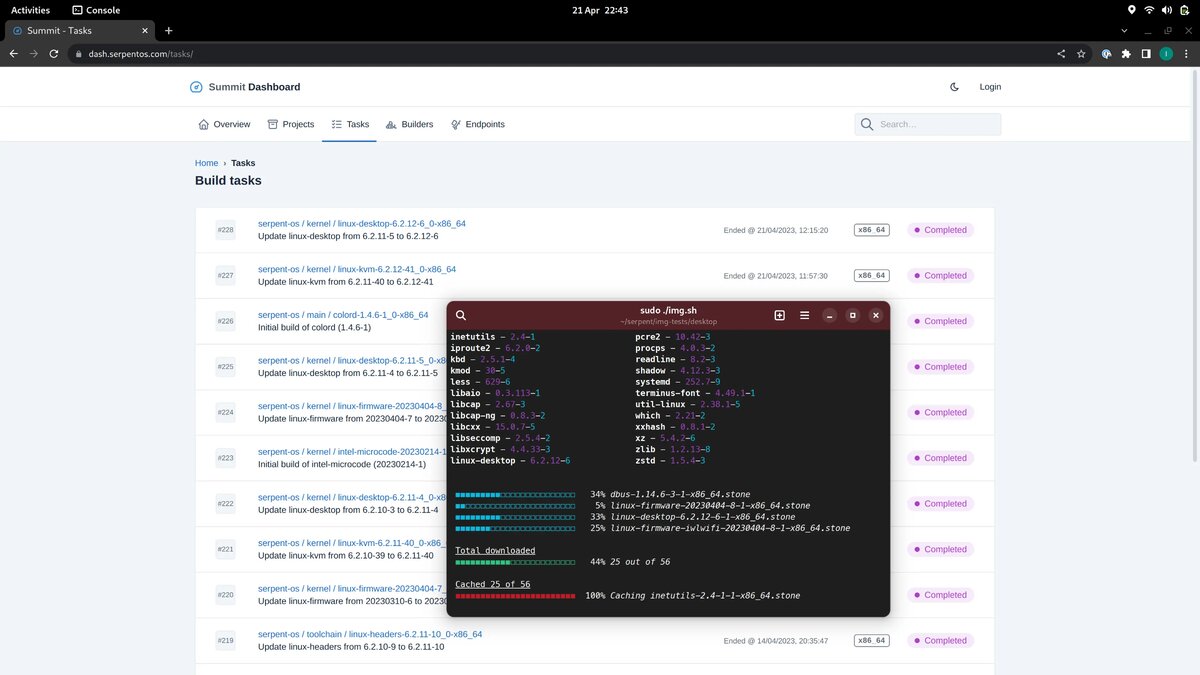The width and height of the screenshot is (1200, 675).
Task: Click Completed badge on task #227
Action: 940,276
